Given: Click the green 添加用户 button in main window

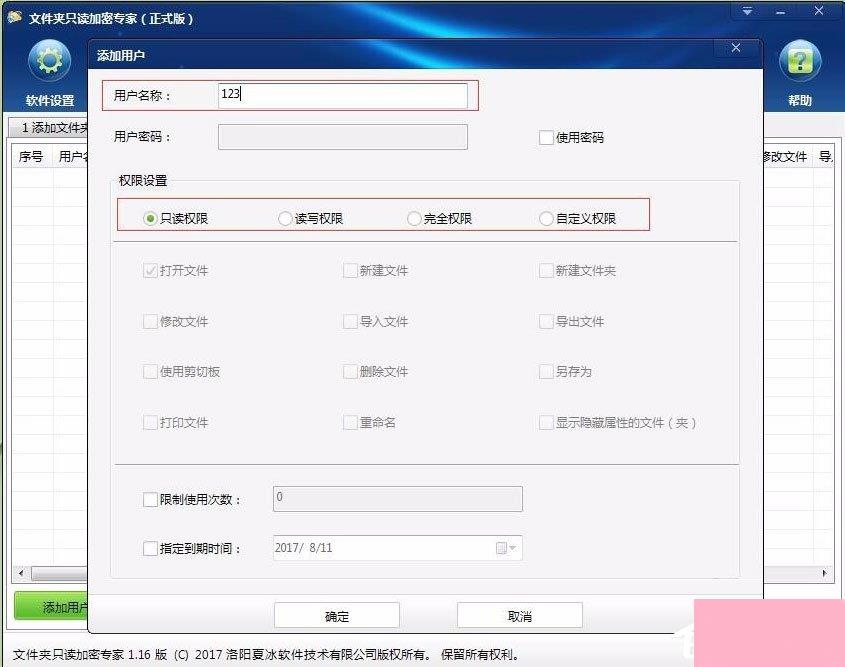Looking at the screenshot, I should pyautogui.click(x=51, y=607).
